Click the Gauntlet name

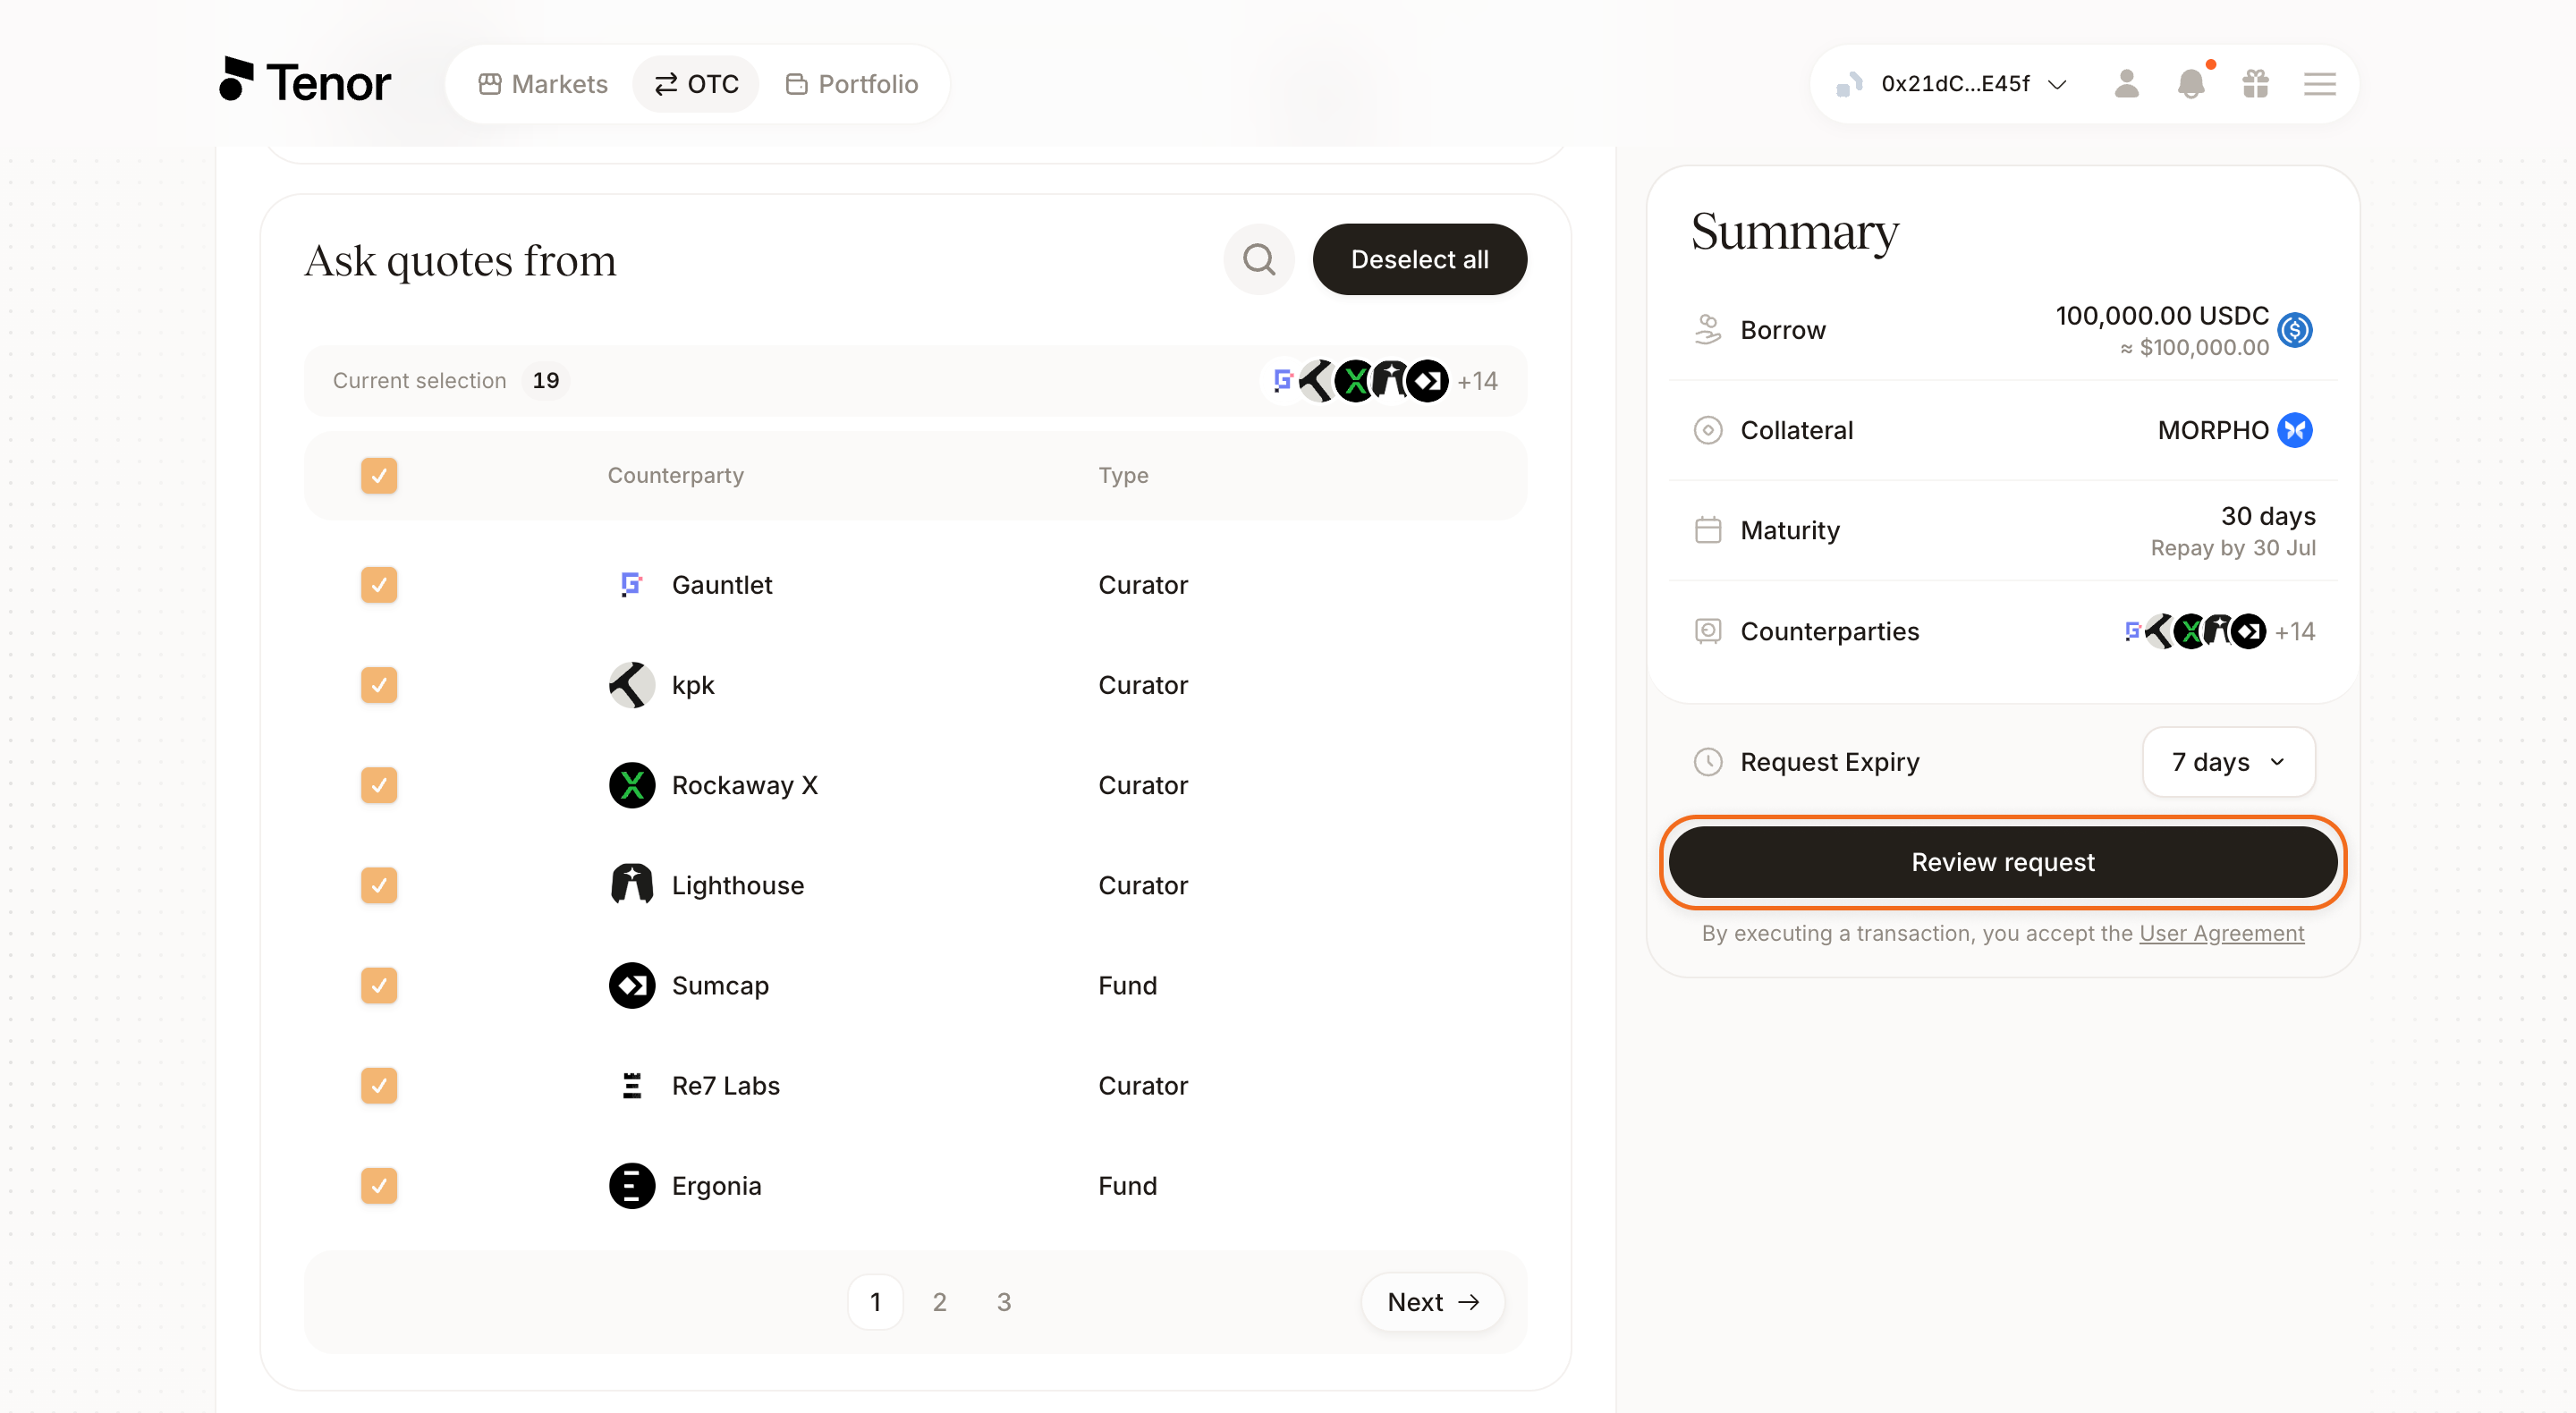tap(722, 585)
